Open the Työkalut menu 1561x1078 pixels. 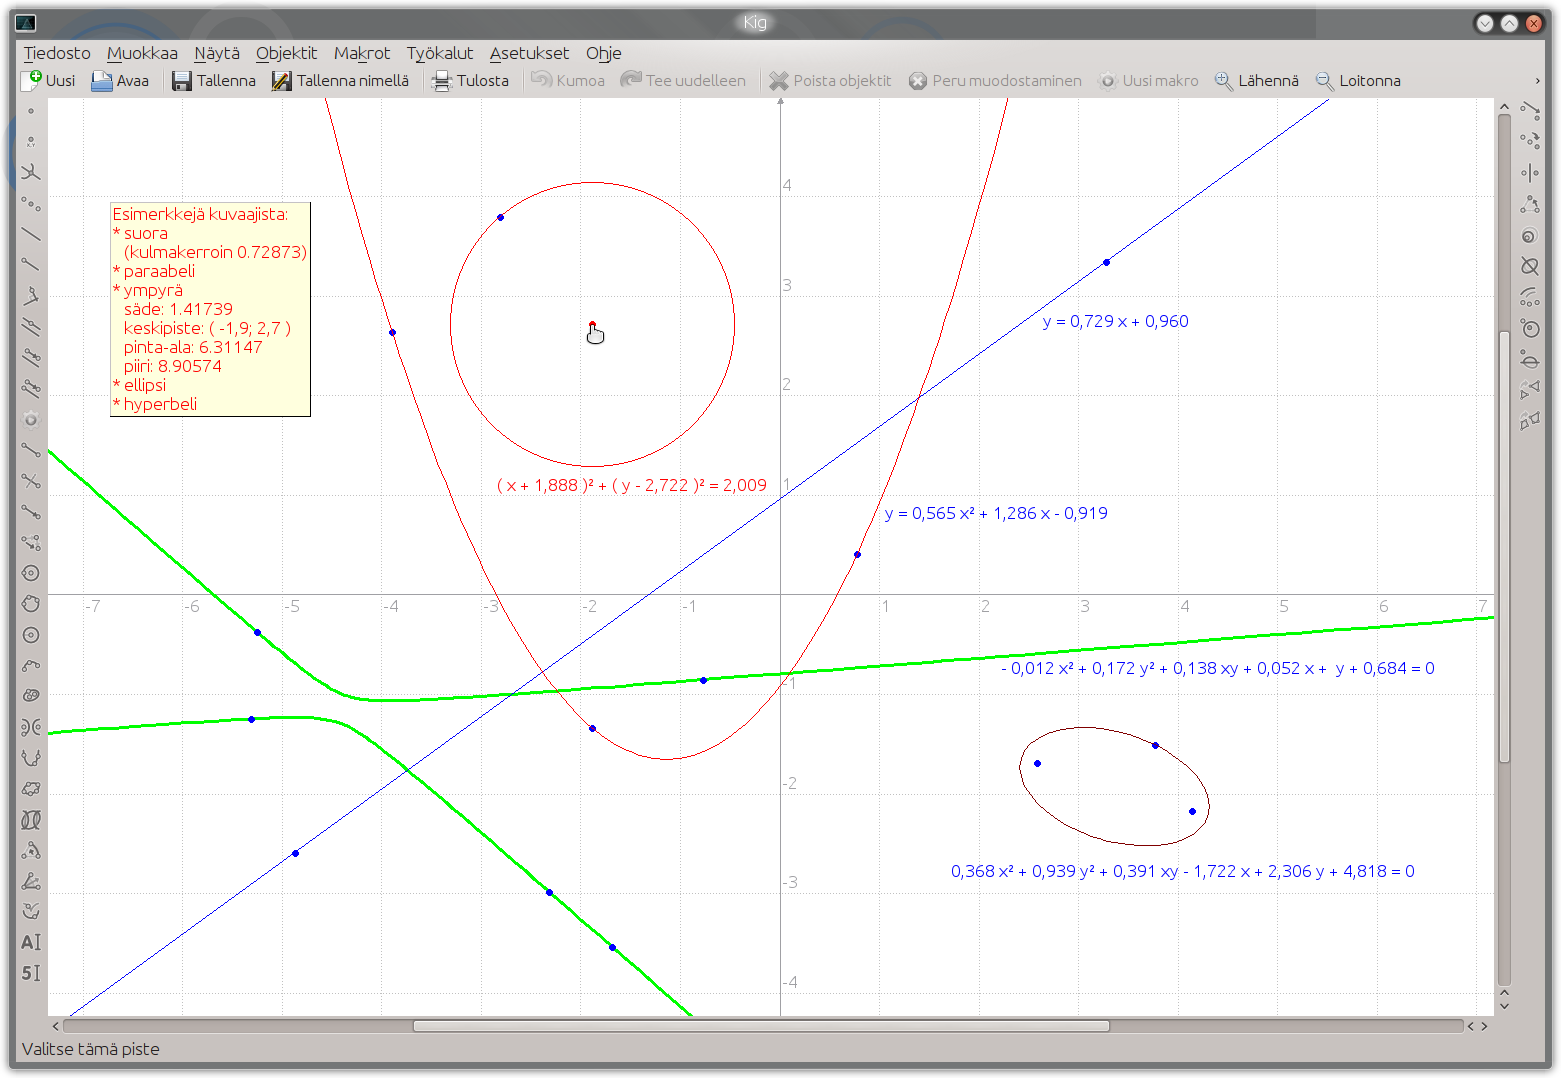coord(440,53)
